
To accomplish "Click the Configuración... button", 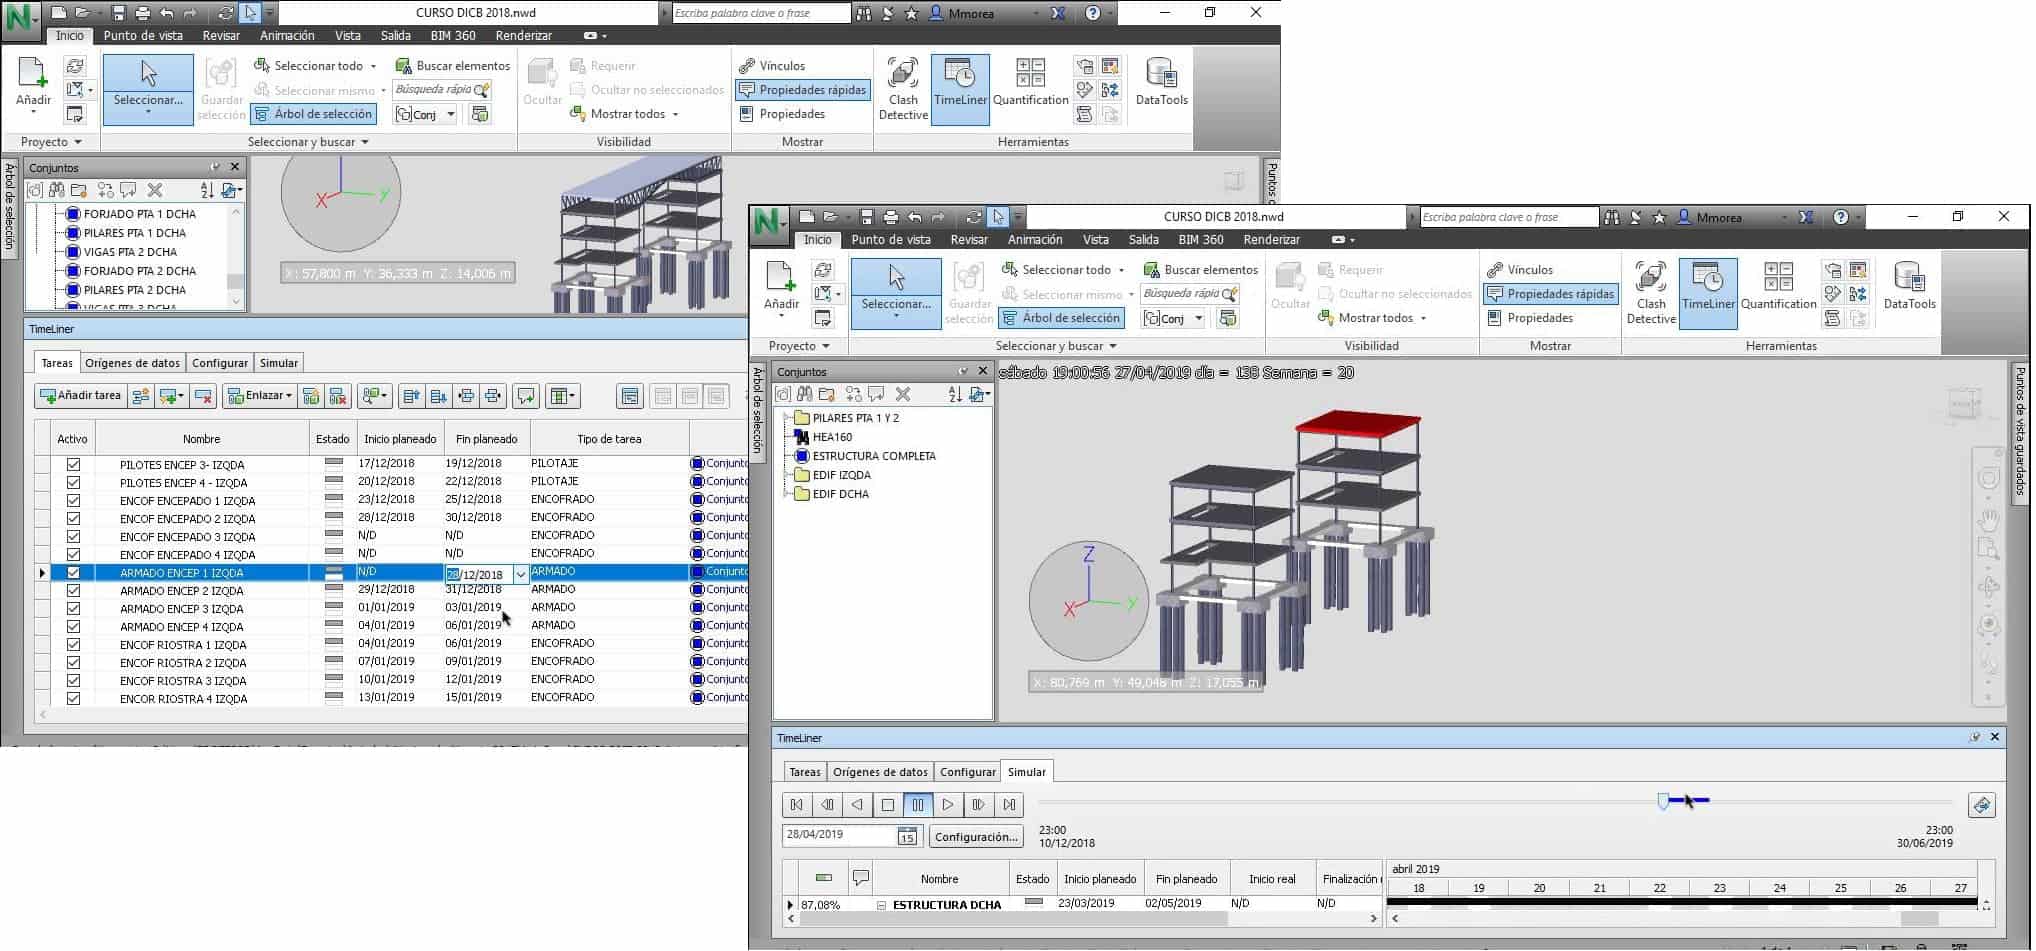I will coord(976,837).
